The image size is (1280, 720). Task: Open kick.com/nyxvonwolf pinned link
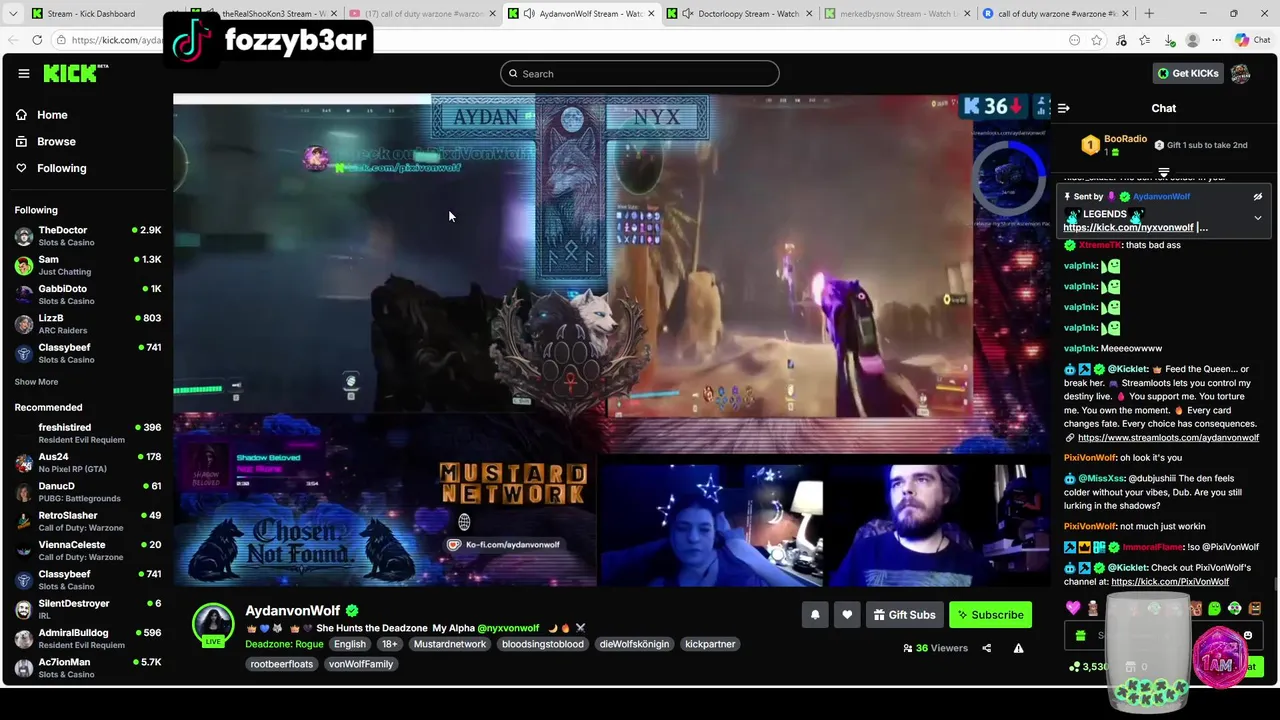coord(1128,228)
